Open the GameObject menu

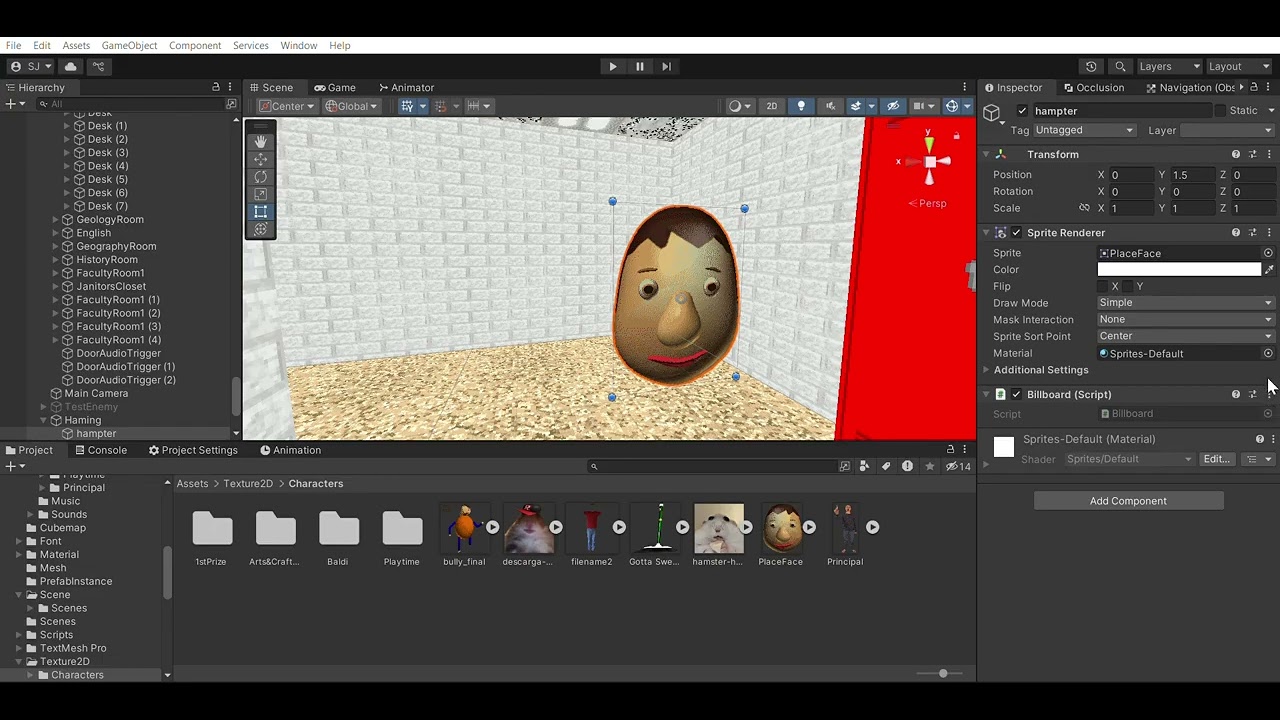pos(129,45)
